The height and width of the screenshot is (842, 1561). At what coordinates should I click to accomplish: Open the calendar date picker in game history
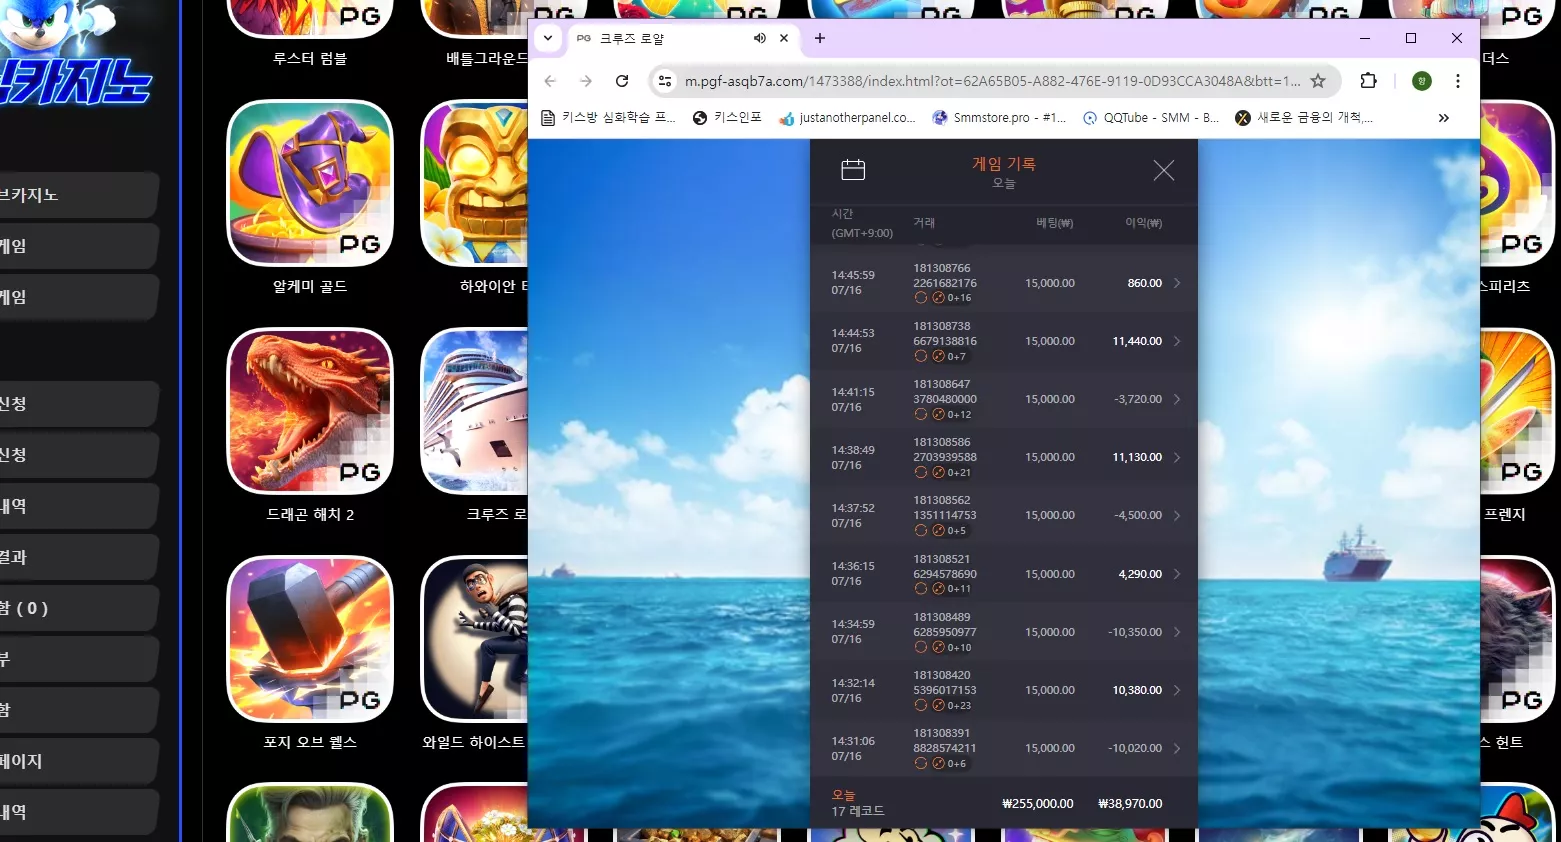point(853,170)
